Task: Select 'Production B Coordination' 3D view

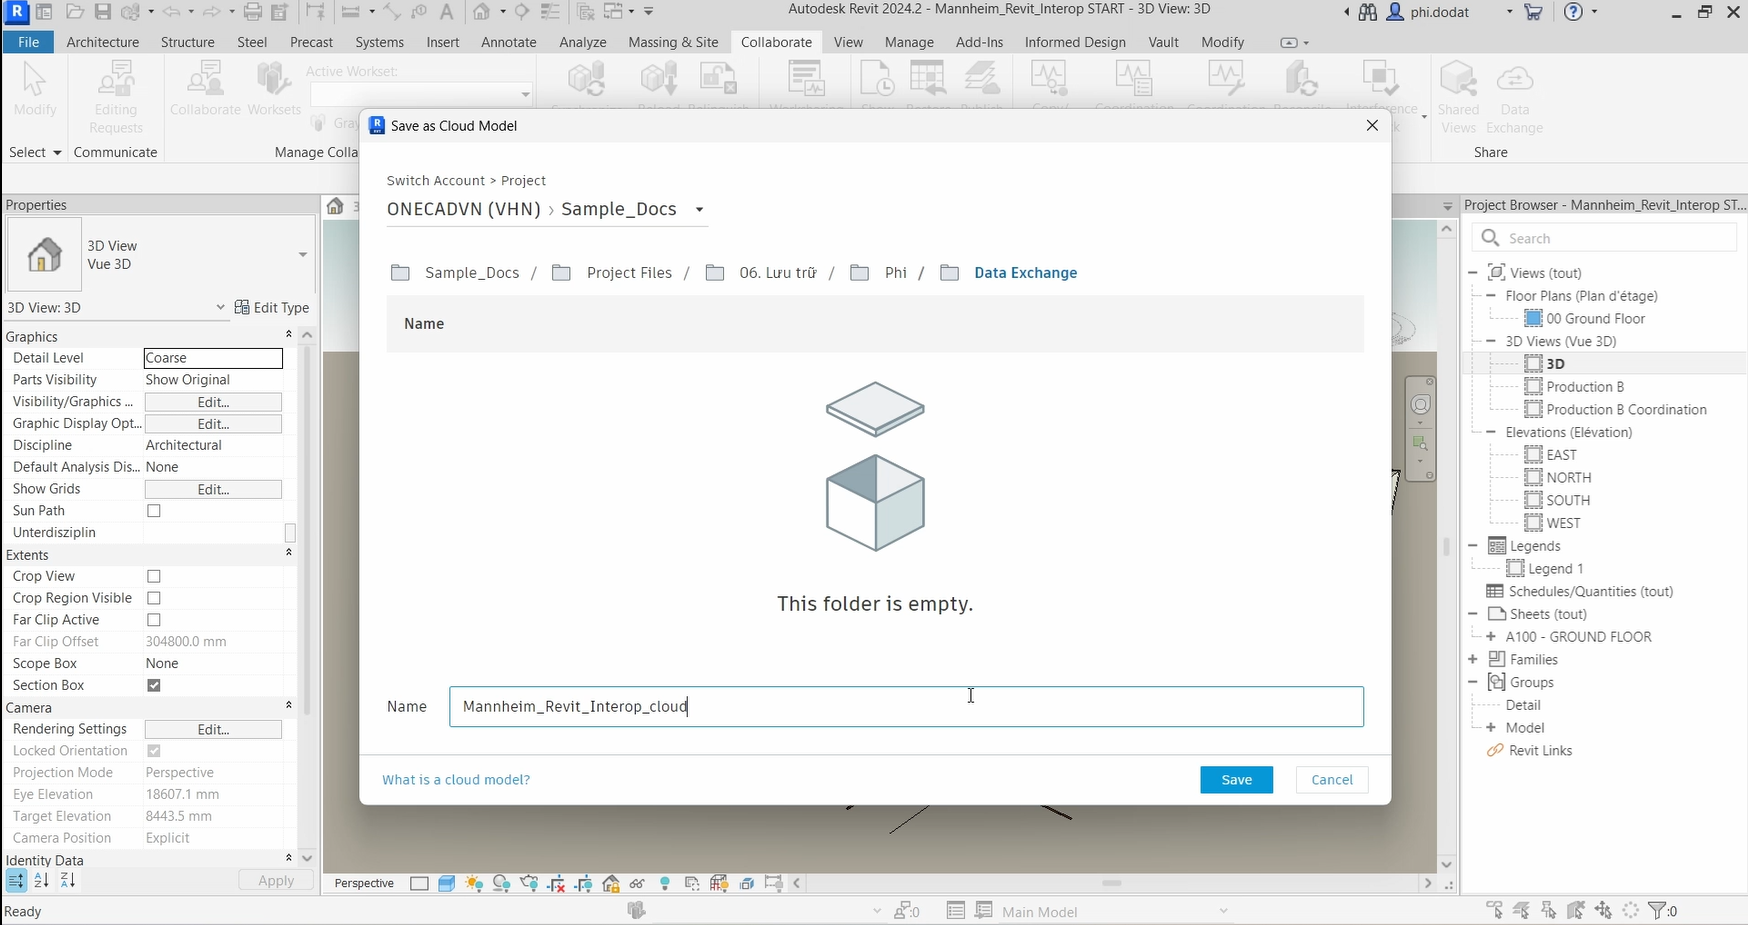Action: point(1626,410)
